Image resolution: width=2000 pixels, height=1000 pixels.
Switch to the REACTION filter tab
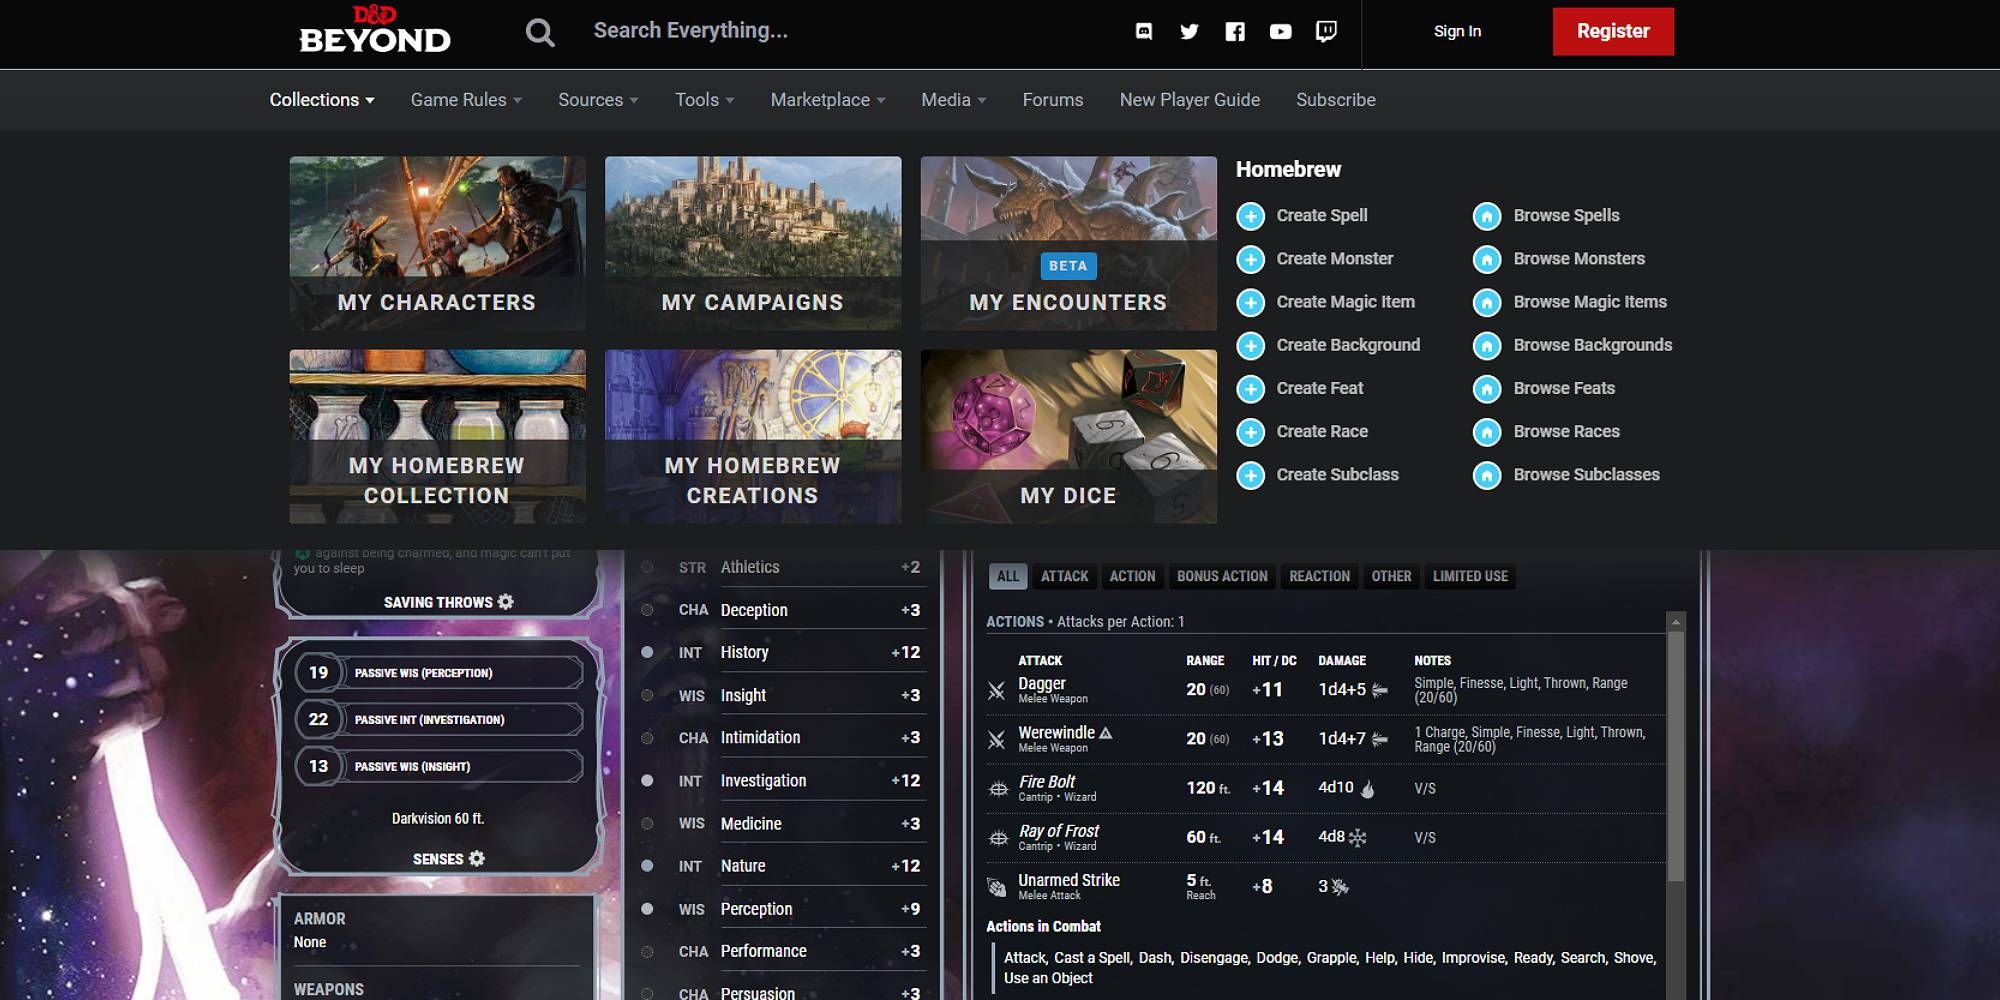[1319, 576]
